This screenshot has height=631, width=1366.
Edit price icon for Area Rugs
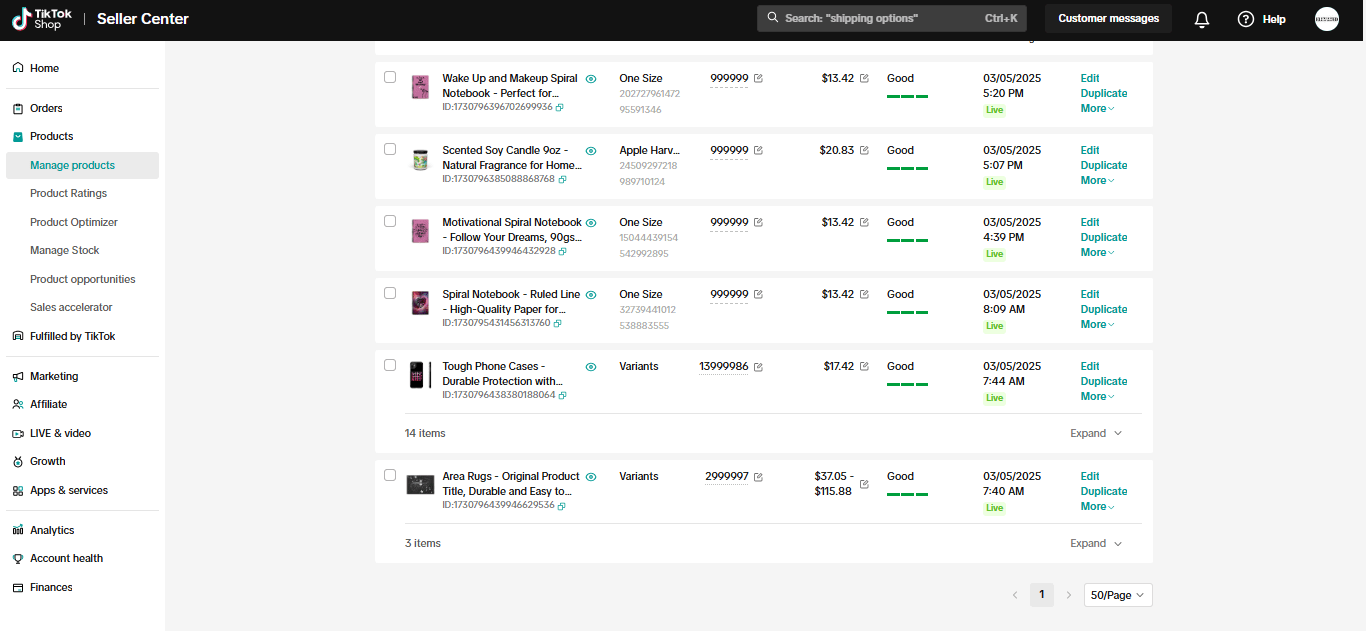point(864,484)
